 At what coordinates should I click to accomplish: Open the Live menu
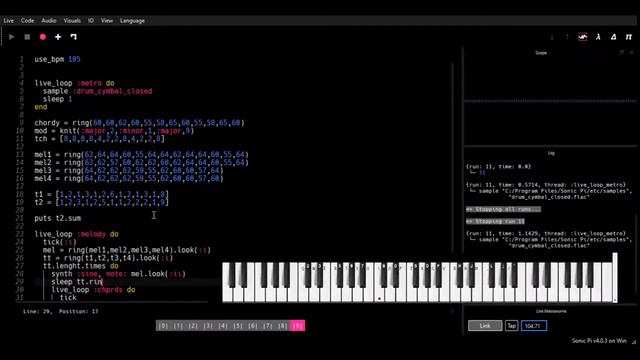pyautogui.click(x=9, y=20)
